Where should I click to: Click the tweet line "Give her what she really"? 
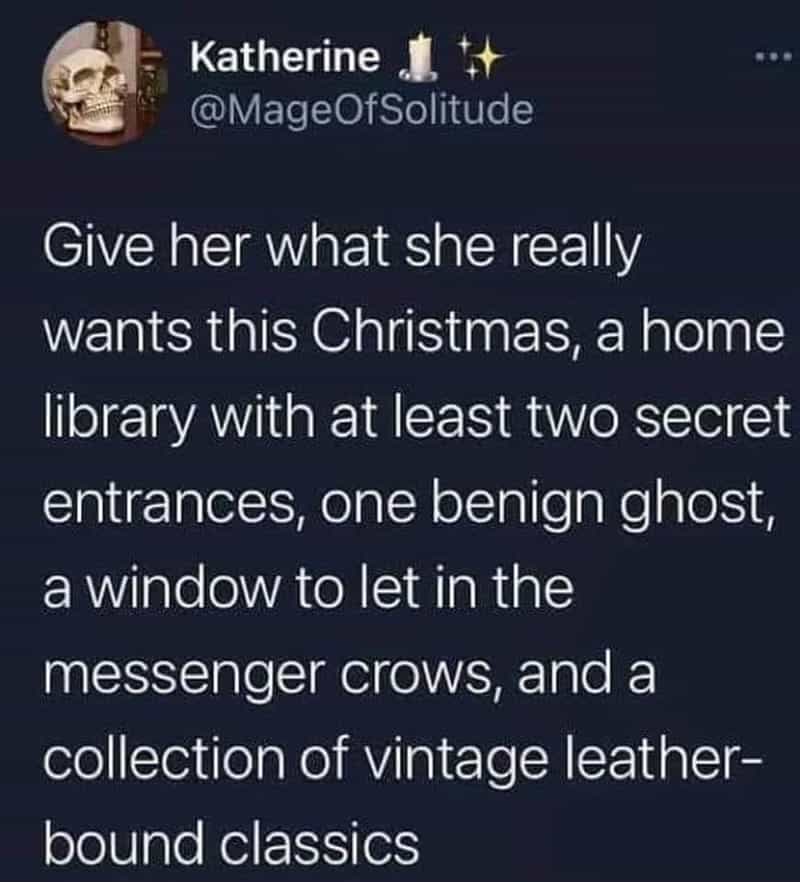tap(343, 248)
